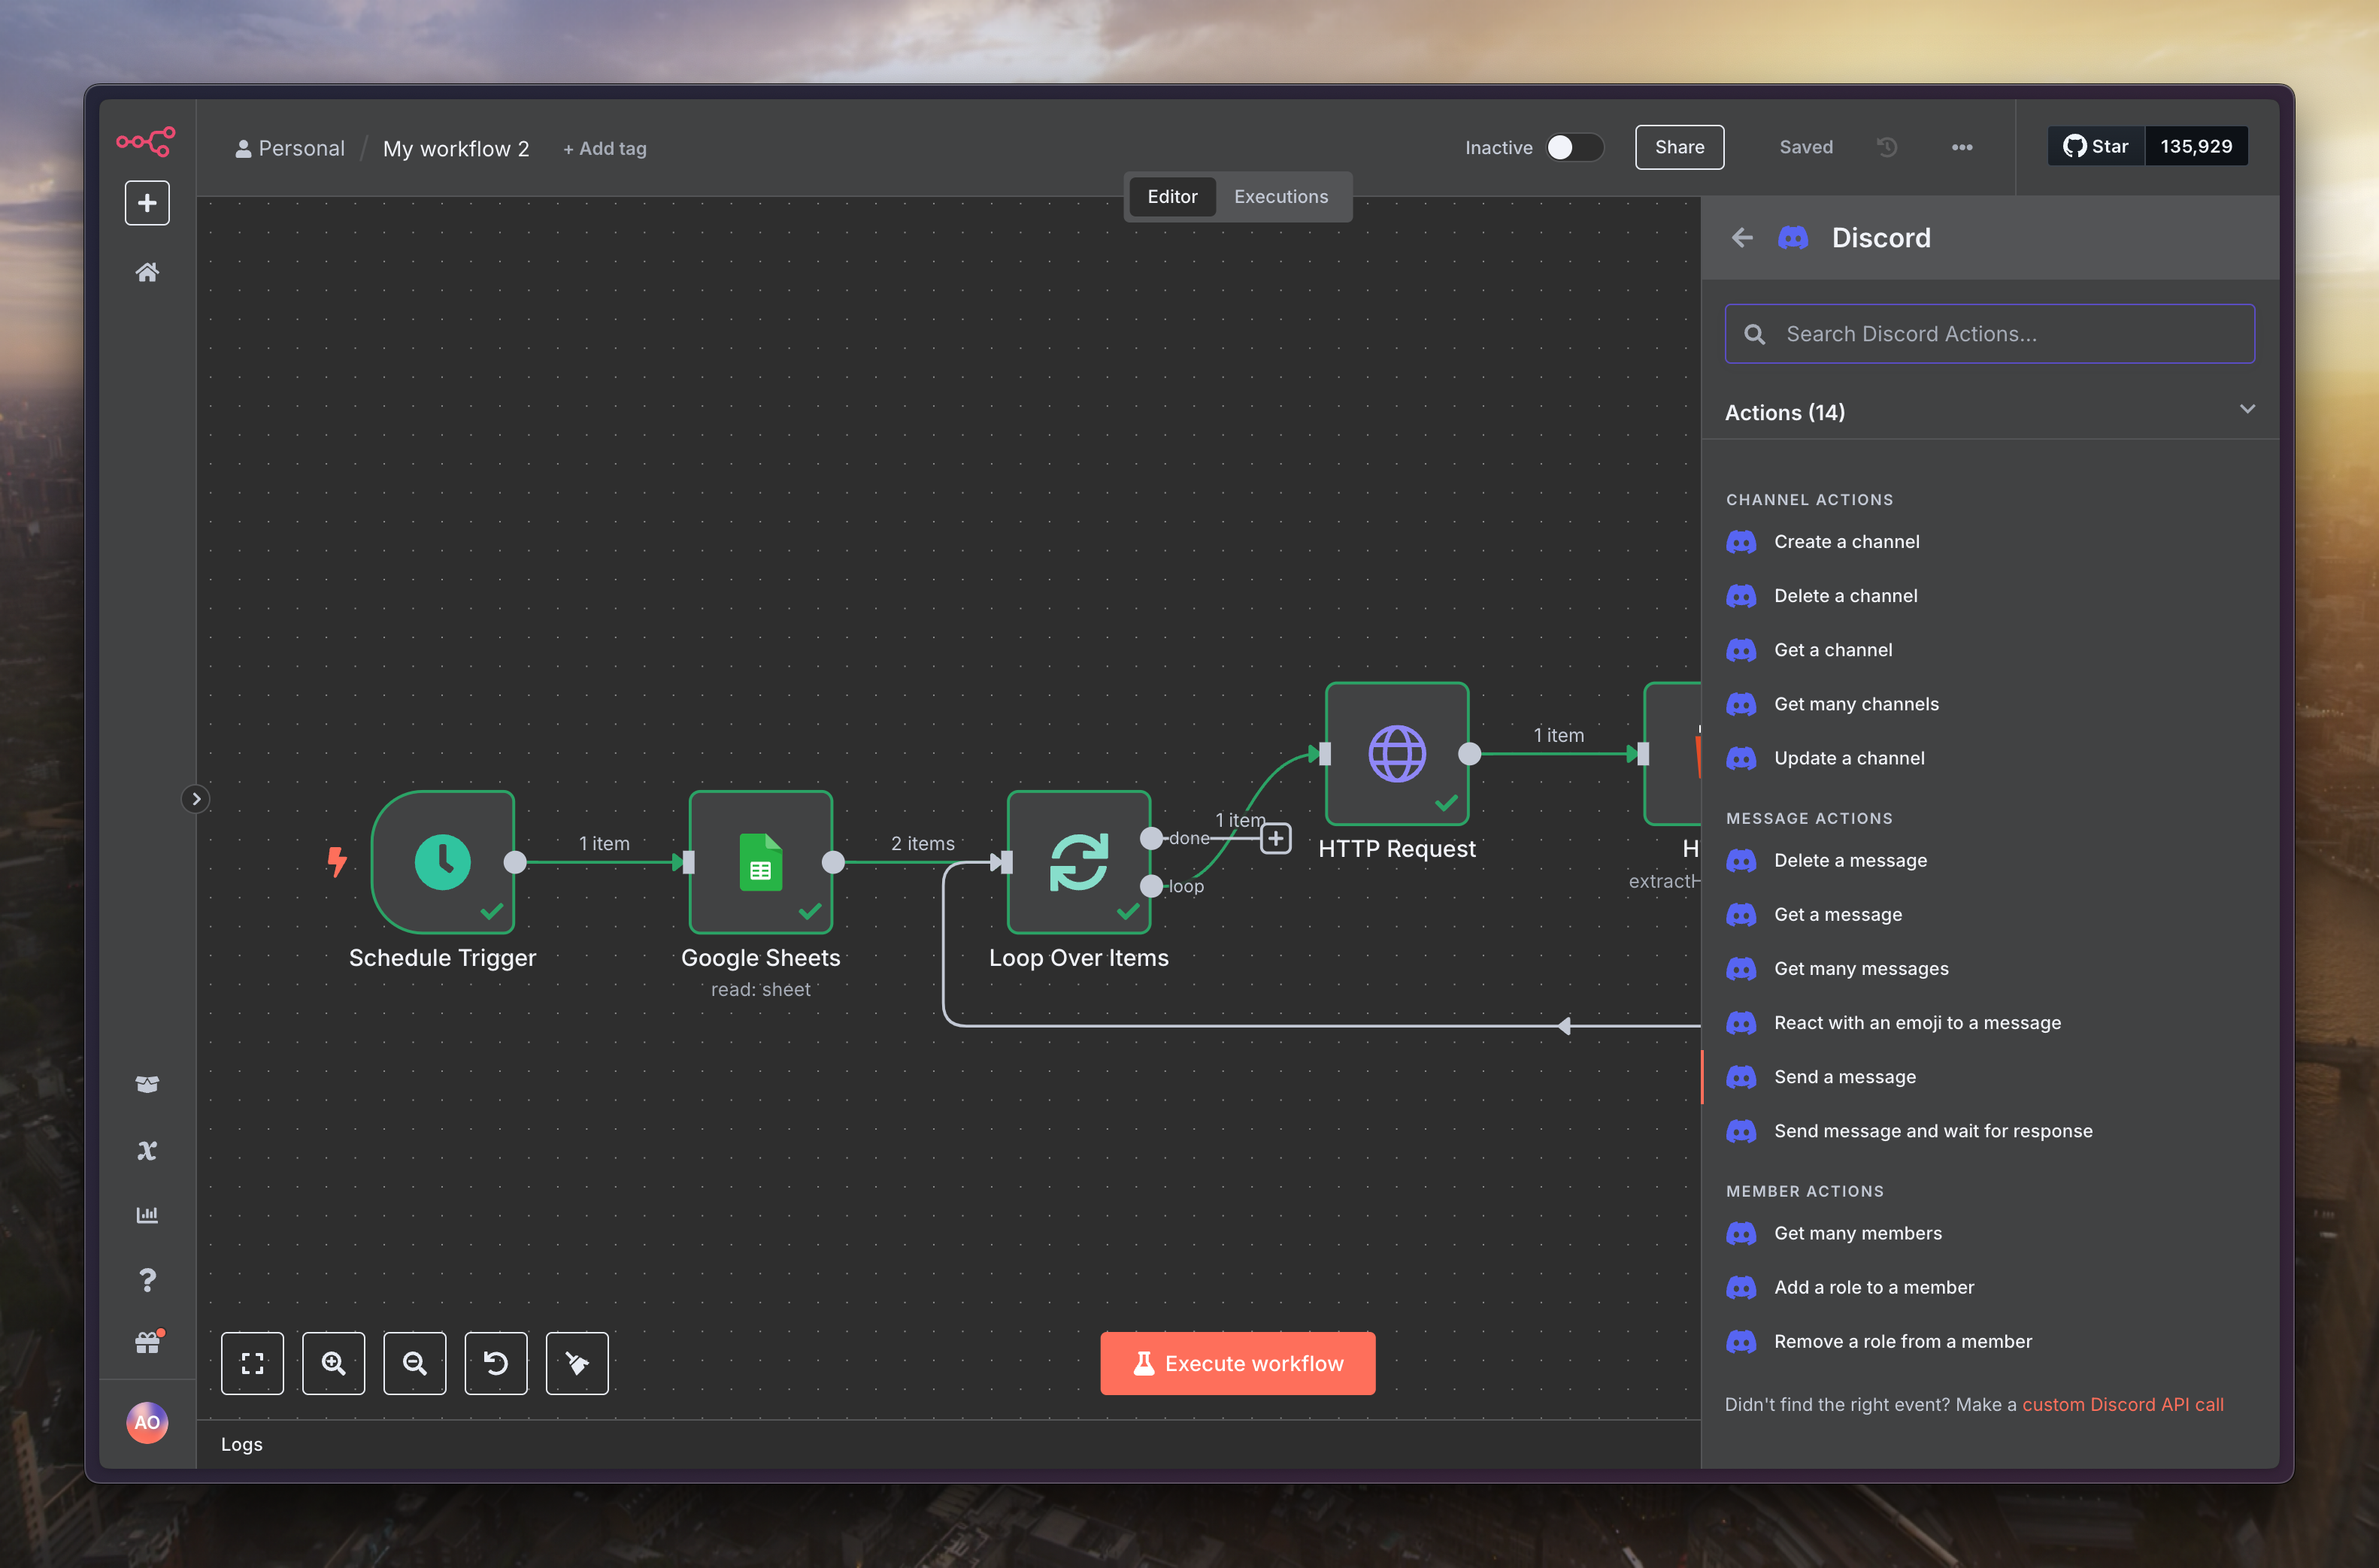Choose the Send a message action
The image size is (2379, 1568).
point(1845,1077)
